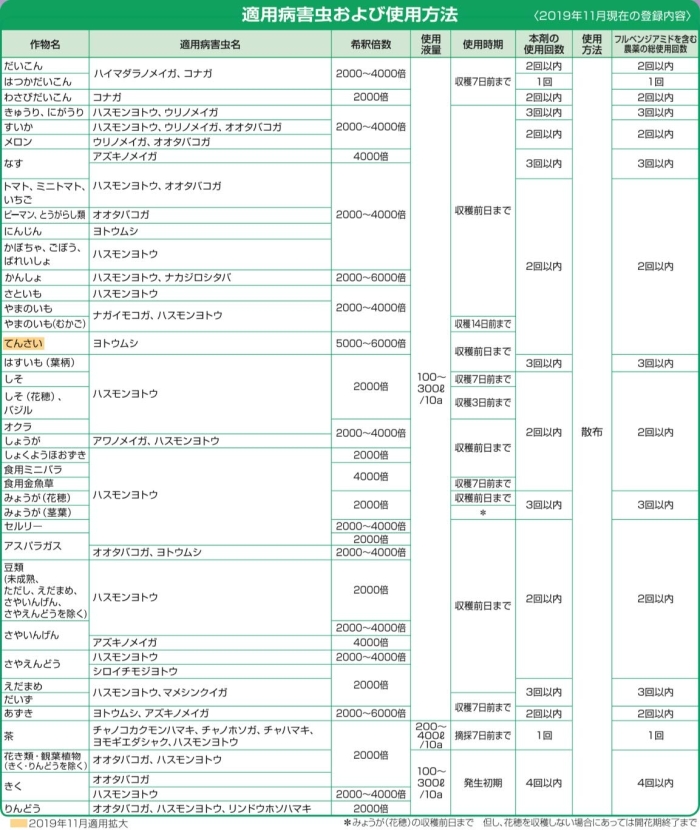Image resolution: width=700 pixels, height=830 pixels.
Task: Click the はつかだいこん crop cell
Action: click(45, 82)
